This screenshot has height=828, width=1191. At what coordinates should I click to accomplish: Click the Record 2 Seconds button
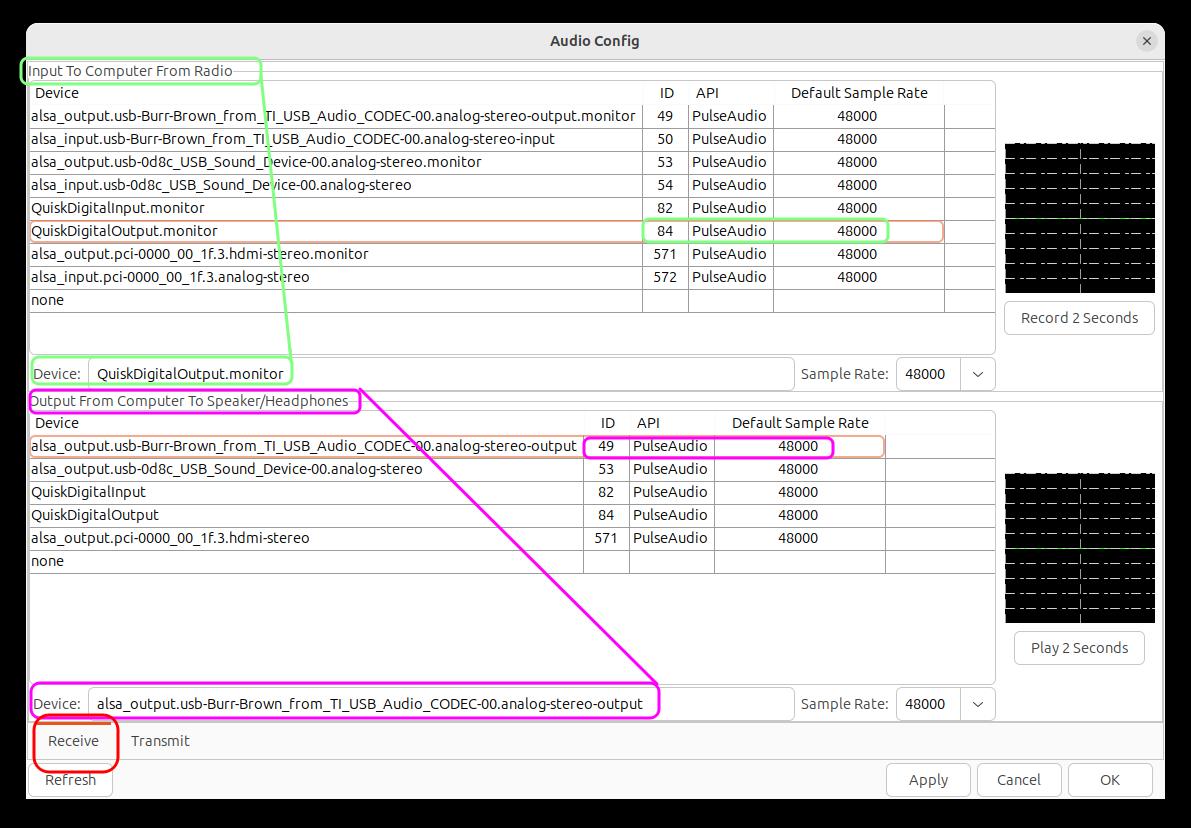1079,318
